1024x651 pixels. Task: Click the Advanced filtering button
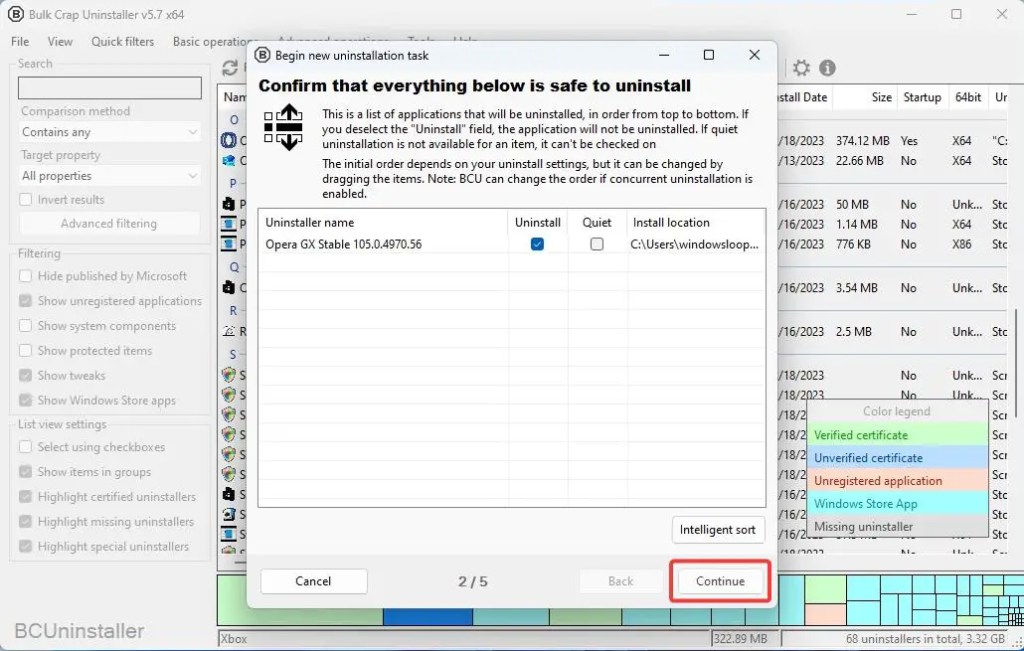pos(109,223)
